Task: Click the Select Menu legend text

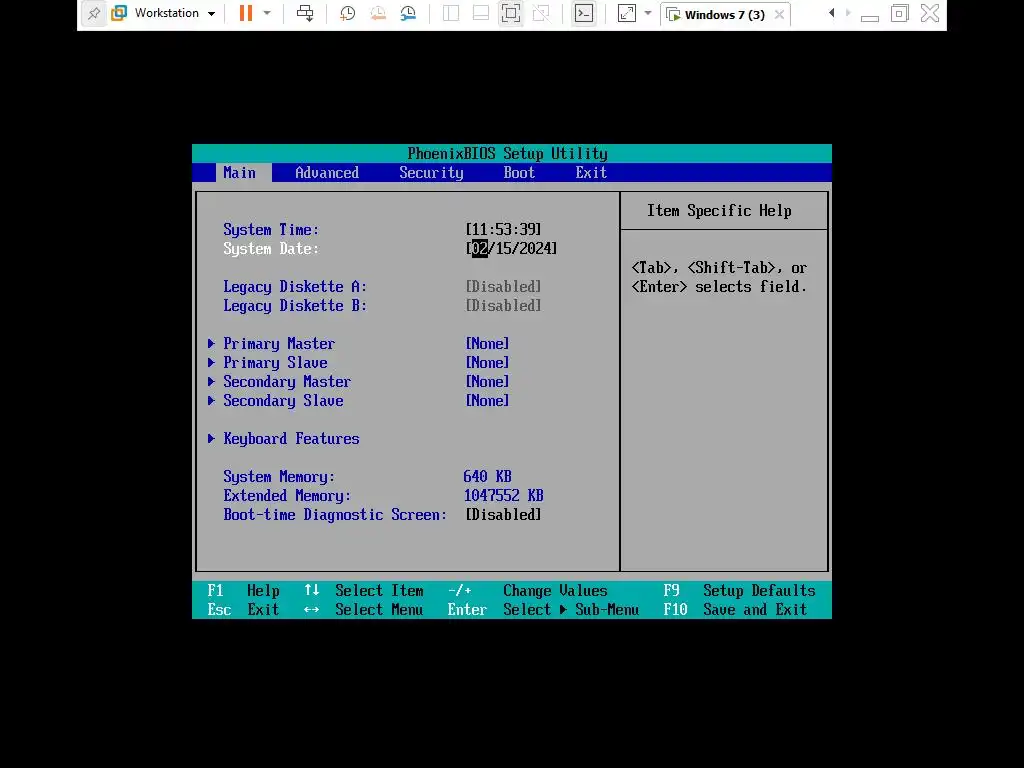Action: click(x=379, y=609)
